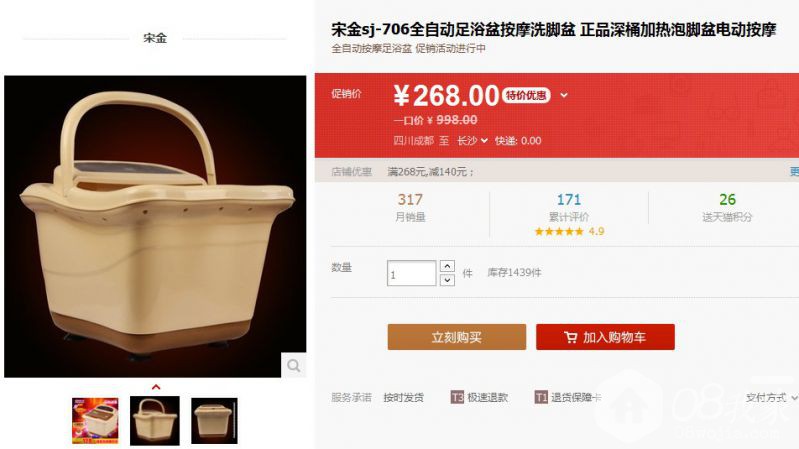Image resolution: width=799 pixels, height=449 pixels.
Task: Expand the 支付方式 payment methods dropdown
Action: pyautogui.click(x=771, y=398)
